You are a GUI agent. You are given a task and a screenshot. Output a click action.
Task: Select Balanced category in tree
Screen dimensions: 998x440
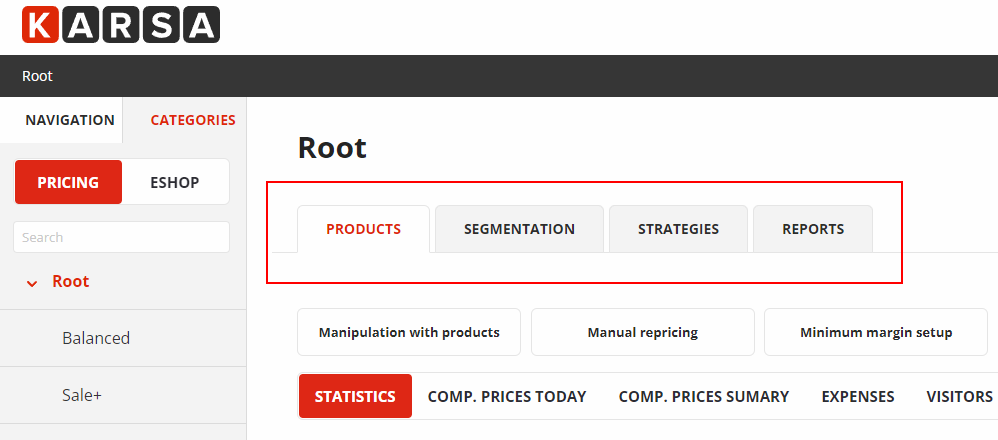pos(96,338)
